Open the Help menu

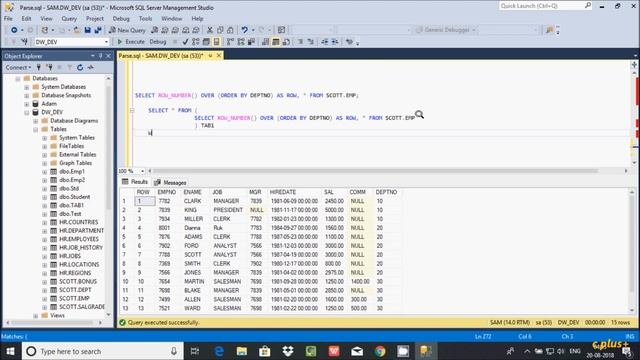(197, 19)
